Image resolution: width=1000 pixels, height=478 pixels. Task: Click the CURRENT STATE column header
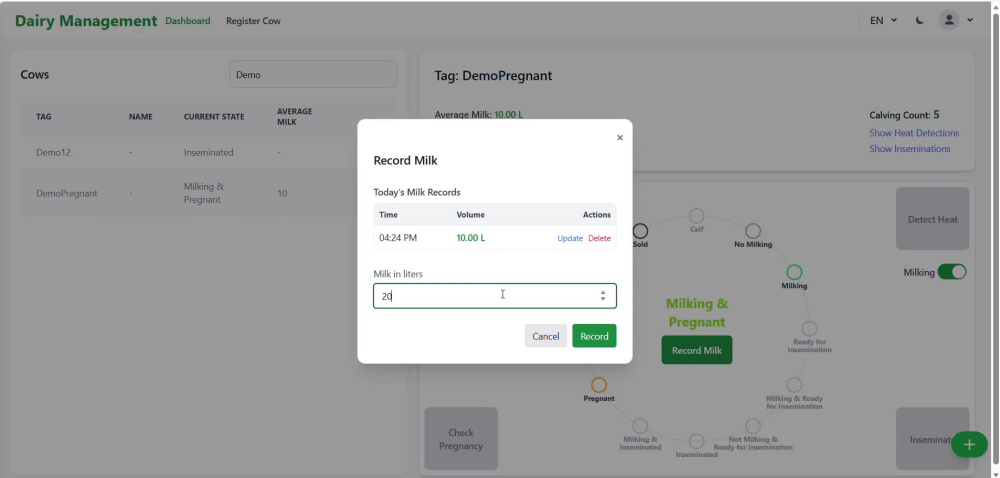(x=214, y=117)
